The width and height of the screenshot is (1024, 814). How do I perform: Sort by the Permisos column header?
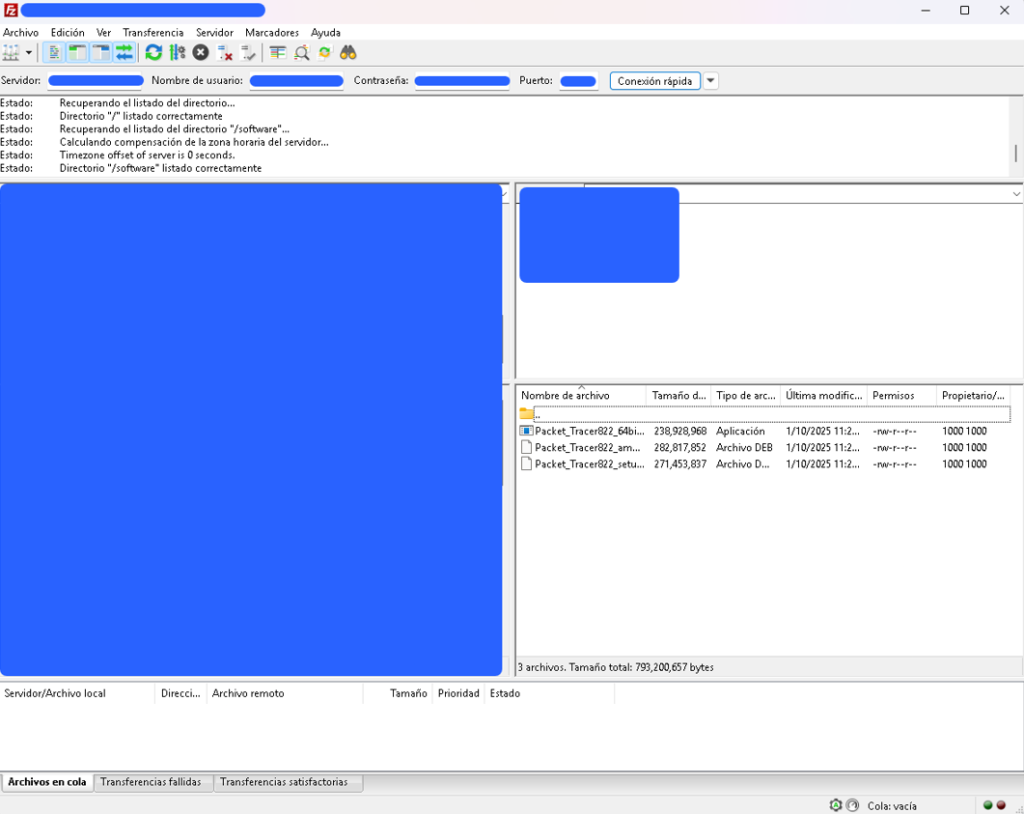point(893,396)
